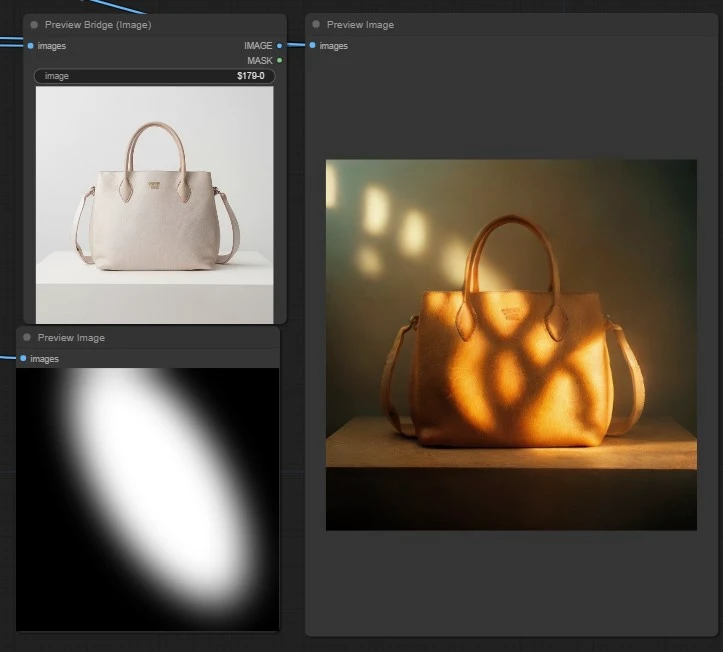Open the blurred white ellipse mask image
The width and height of the screenshot is (723, 652).
(148, 499)
